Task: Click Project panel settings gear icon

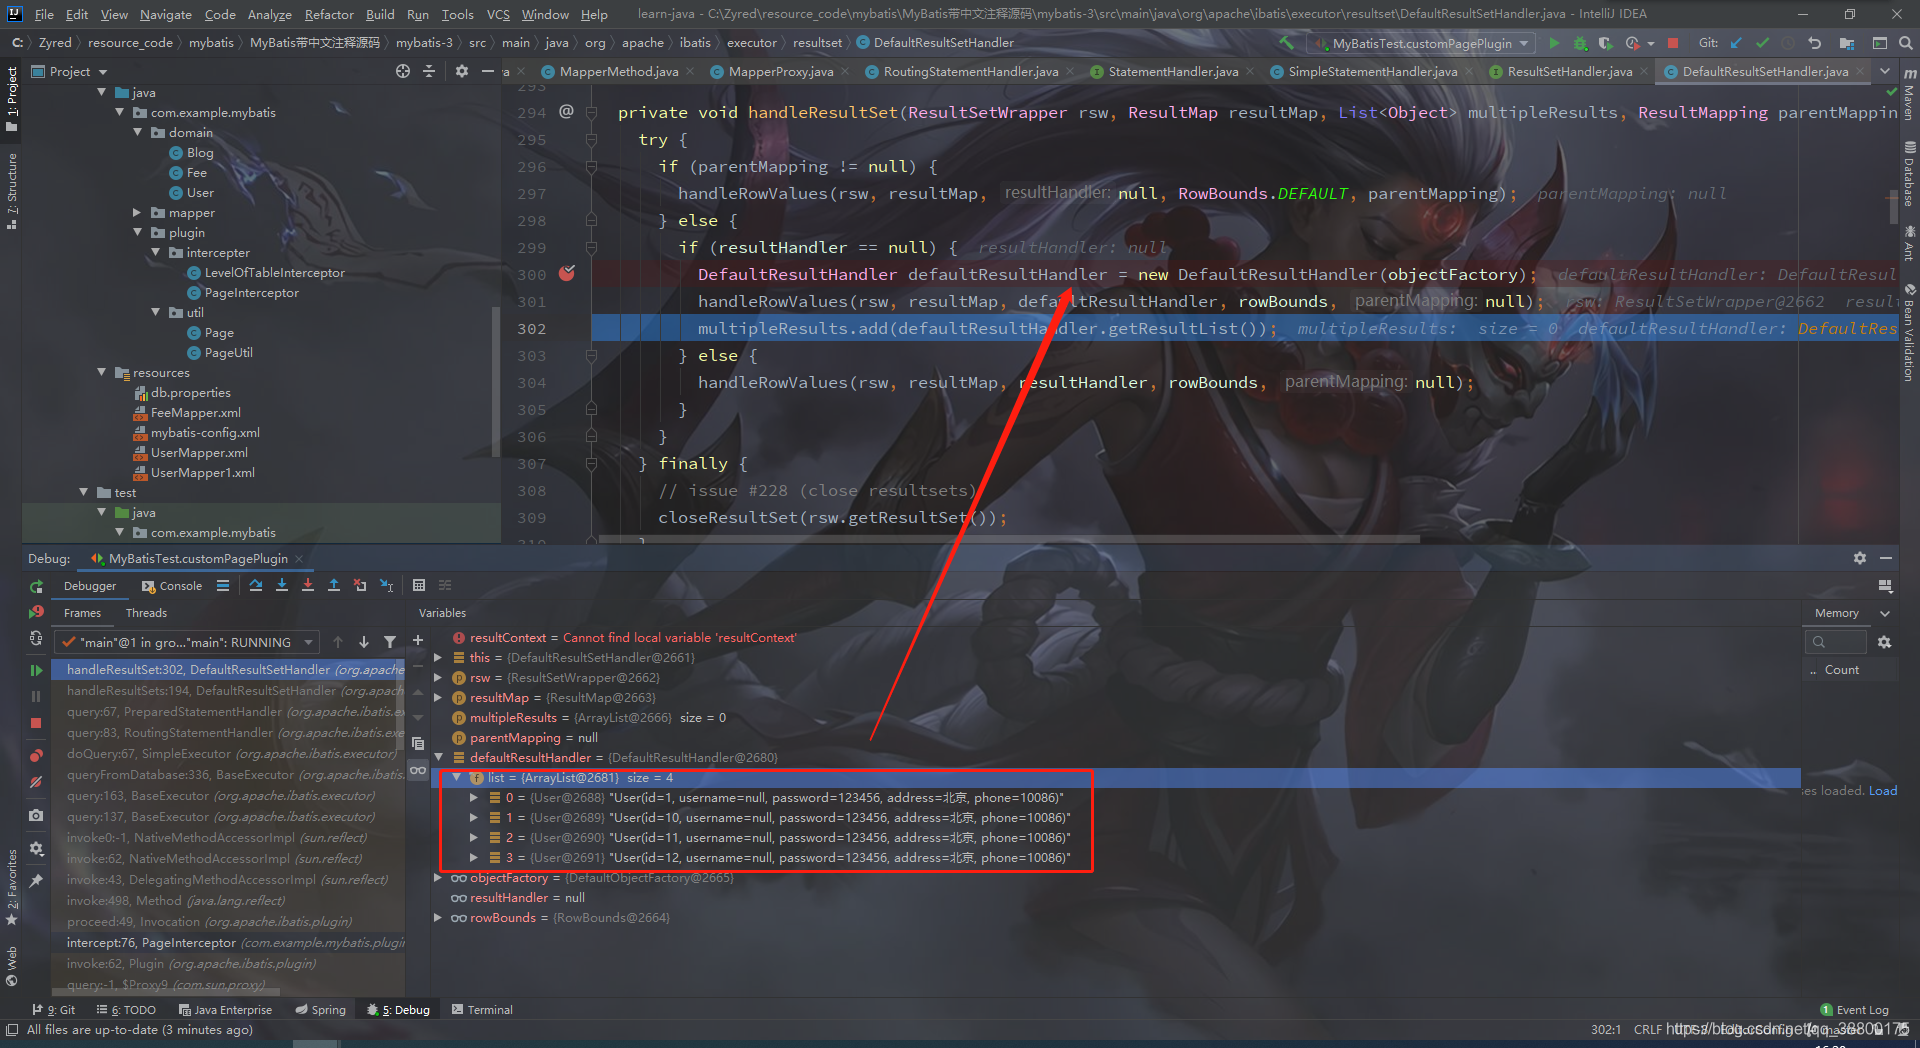Action: click(x=461, y=71)
